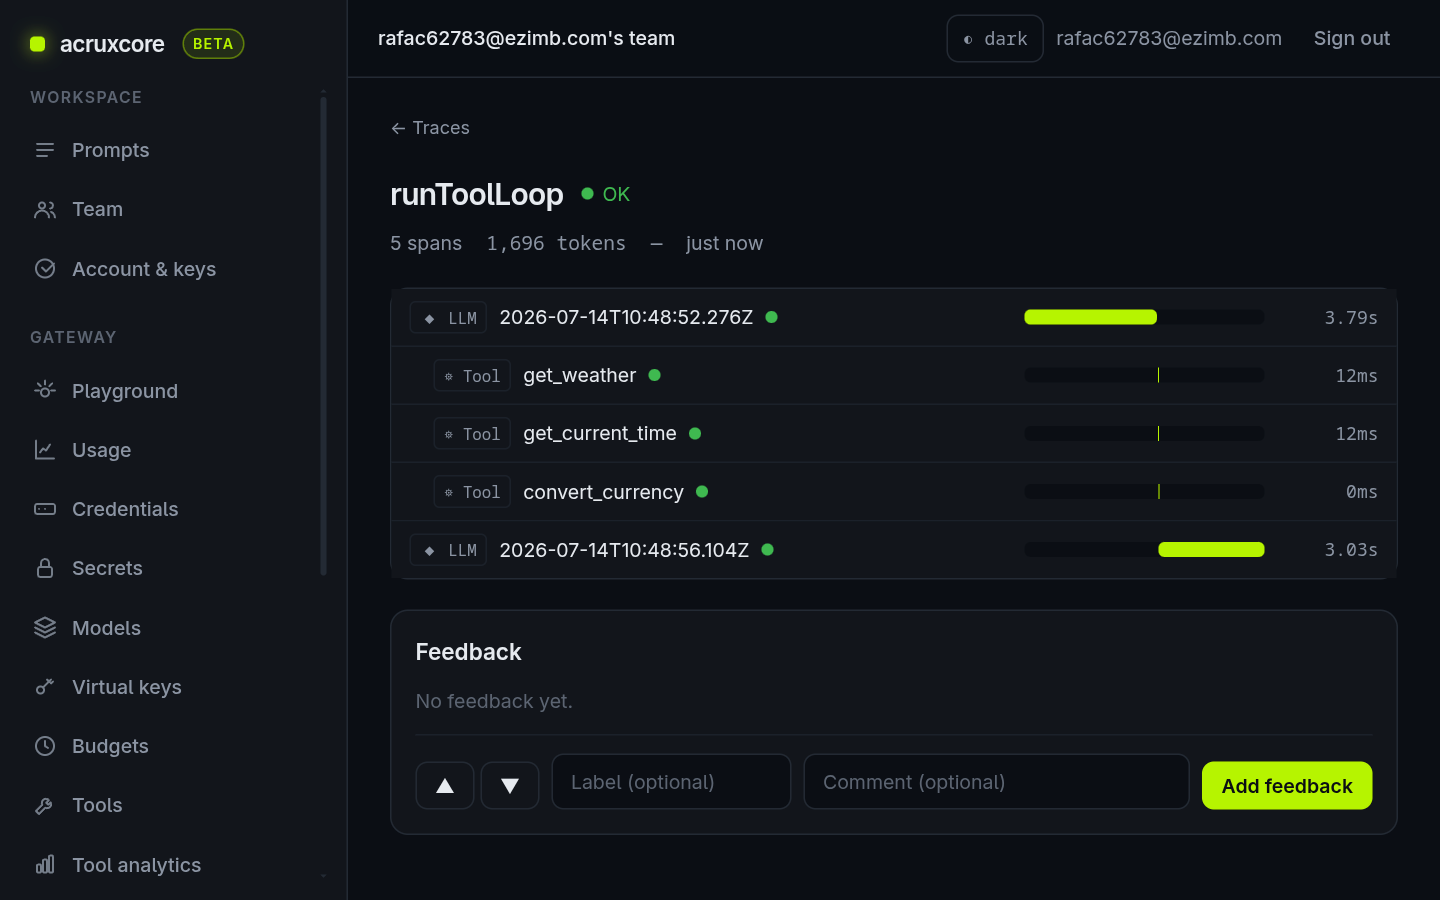
Task: Click the Tool analytics bar chart icon
Action: (x=45, y=865)
